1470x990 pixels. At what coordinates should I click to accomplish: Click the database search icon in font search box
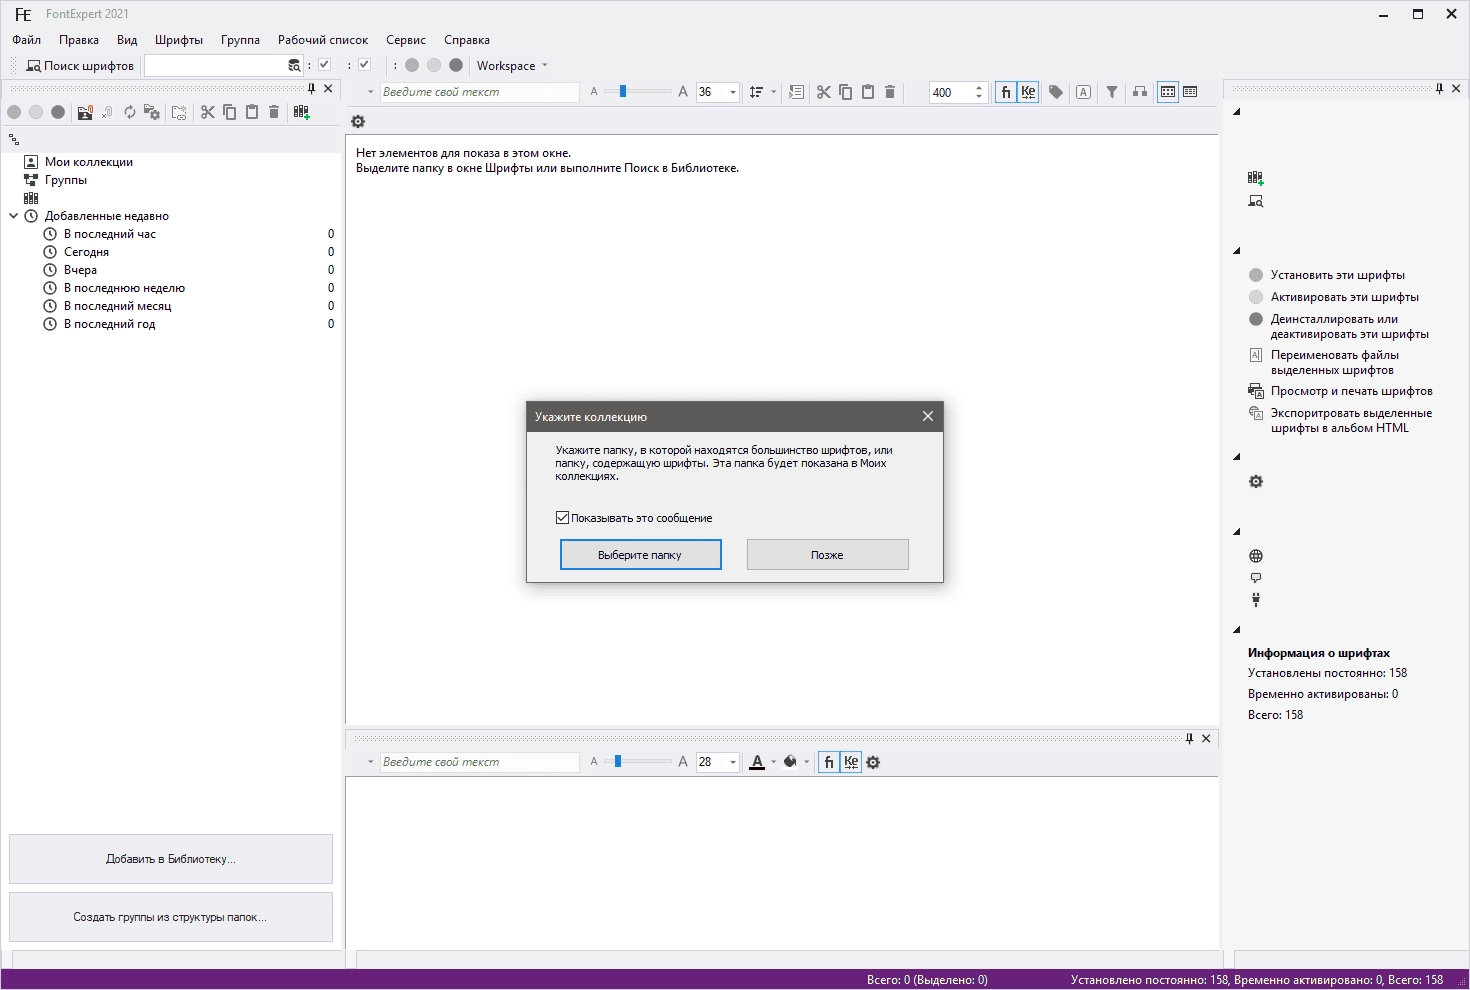coord(294,66)
